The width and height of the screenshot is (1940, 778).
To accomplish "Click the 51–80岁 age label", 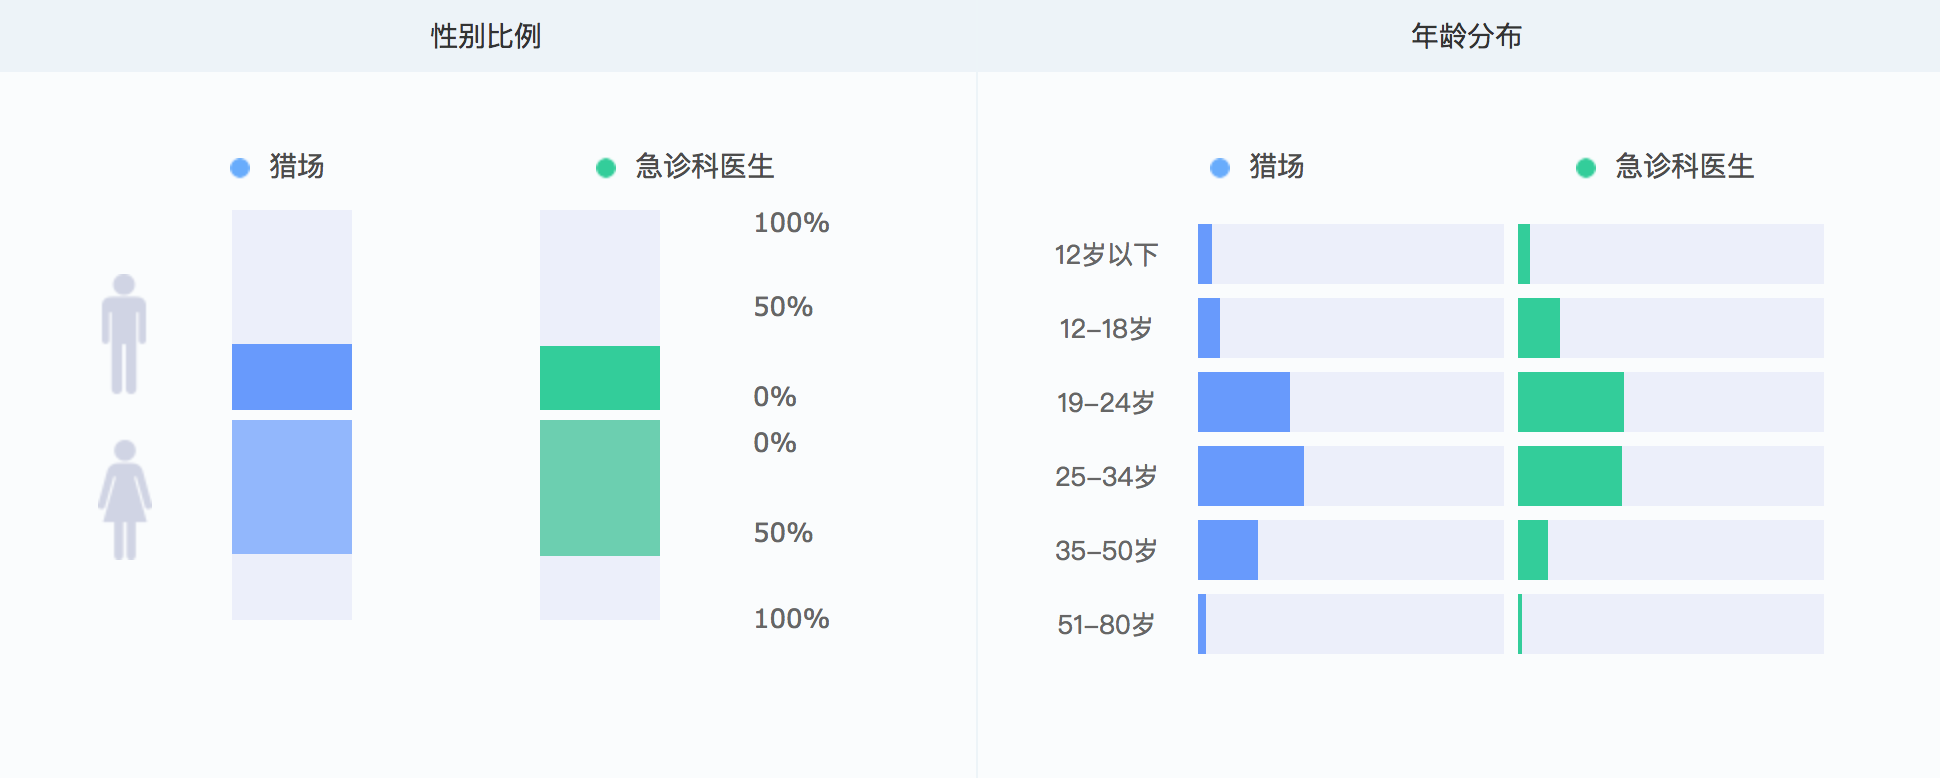I will (x=1106, y=625).
